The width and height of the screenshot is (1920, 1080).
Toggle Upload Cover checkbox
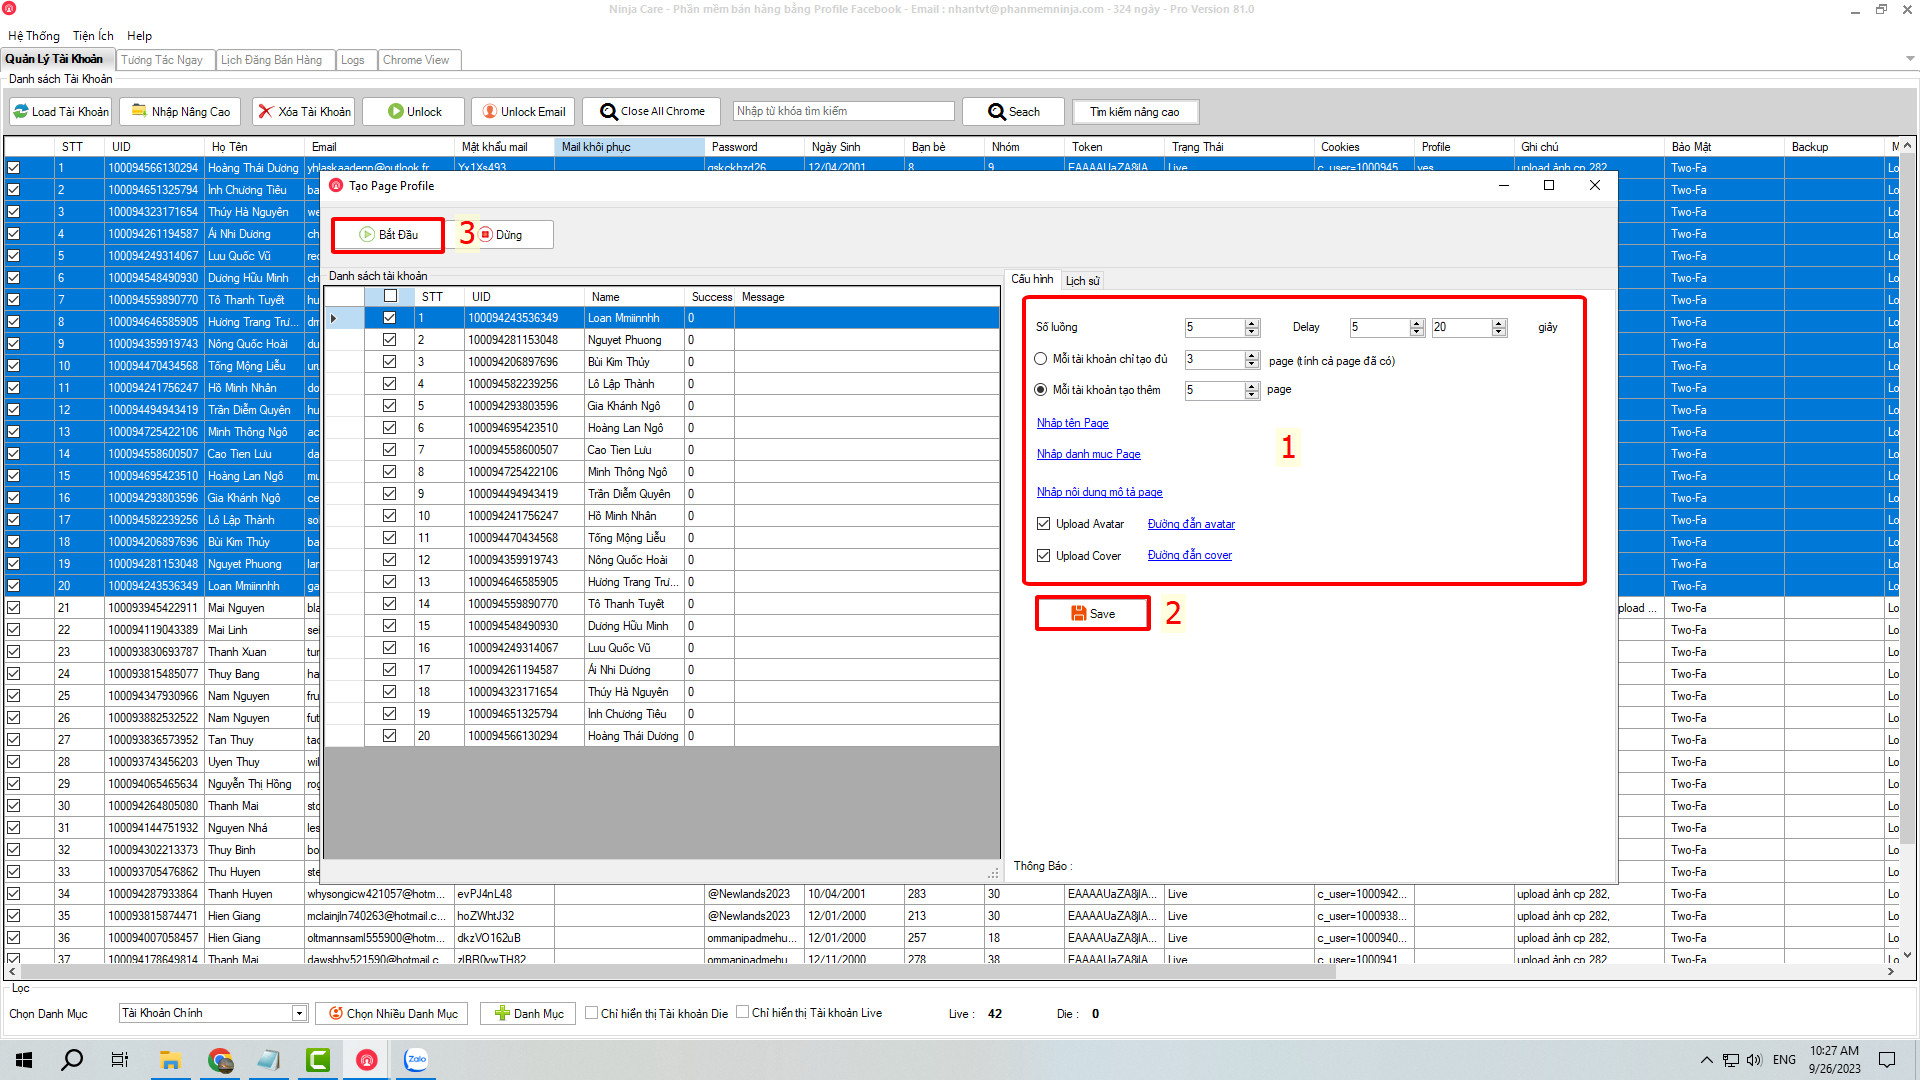(1043, 554)
